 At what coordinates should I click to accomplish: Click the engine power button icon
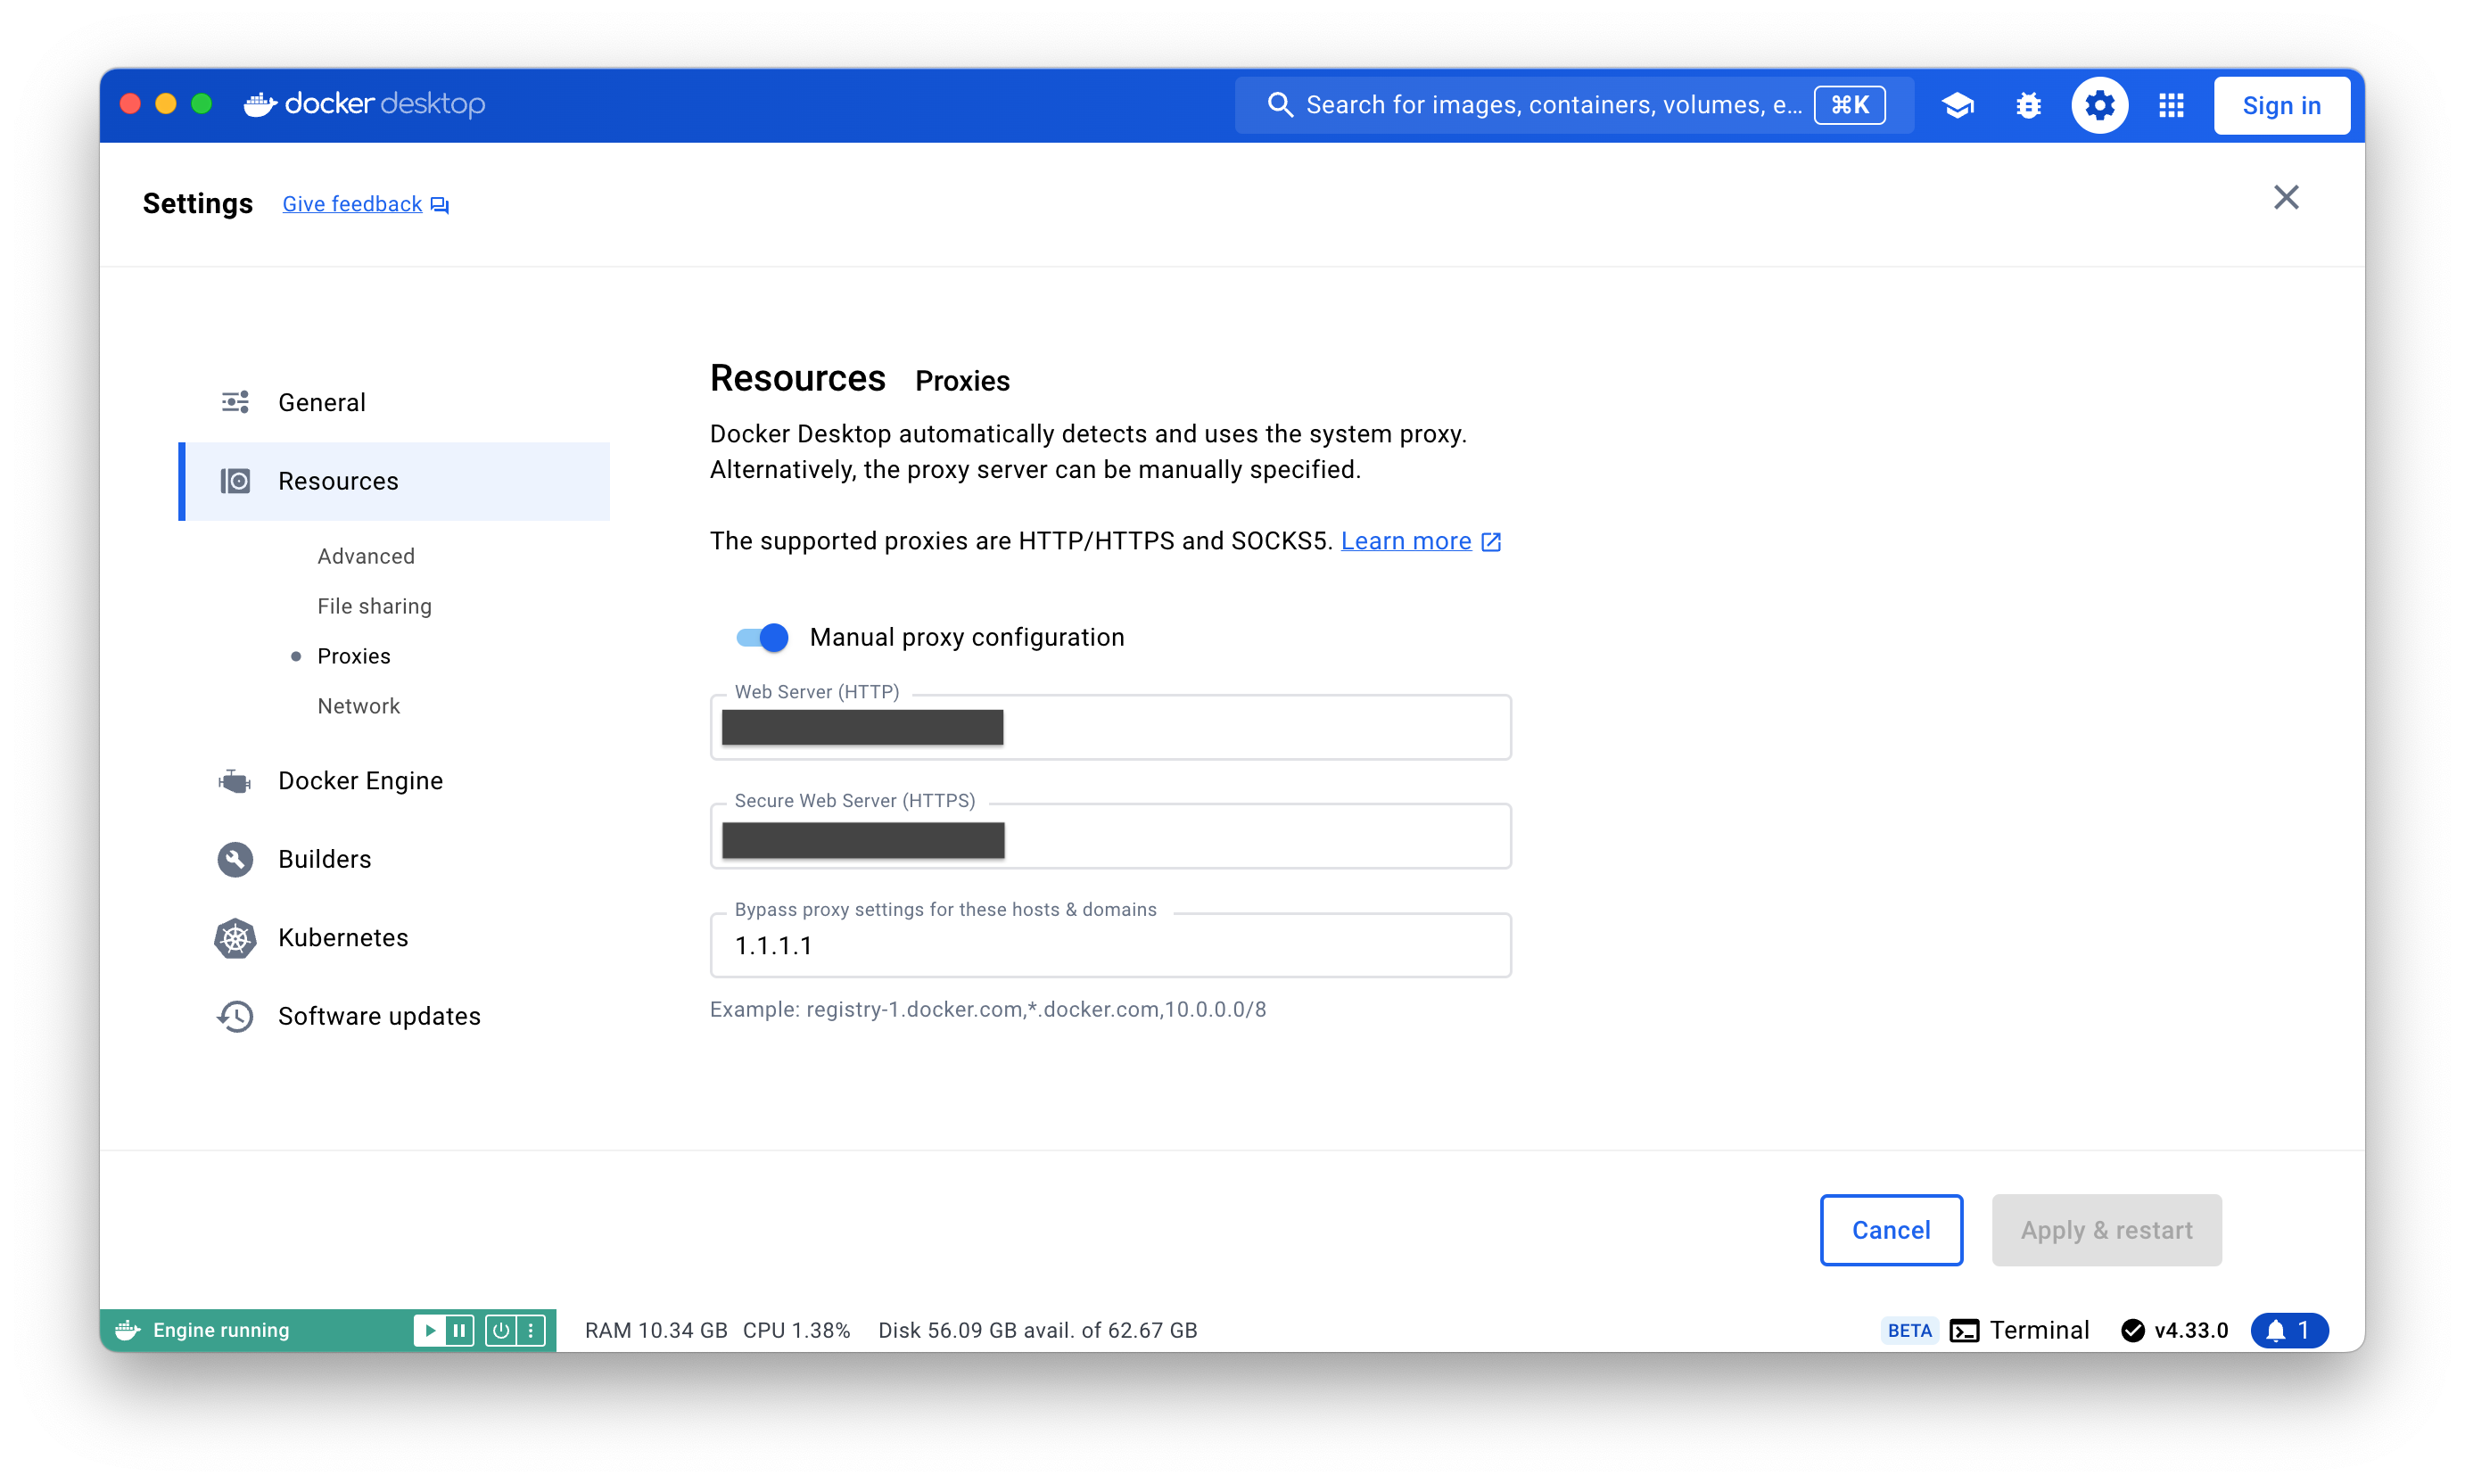click(501, 1330)
